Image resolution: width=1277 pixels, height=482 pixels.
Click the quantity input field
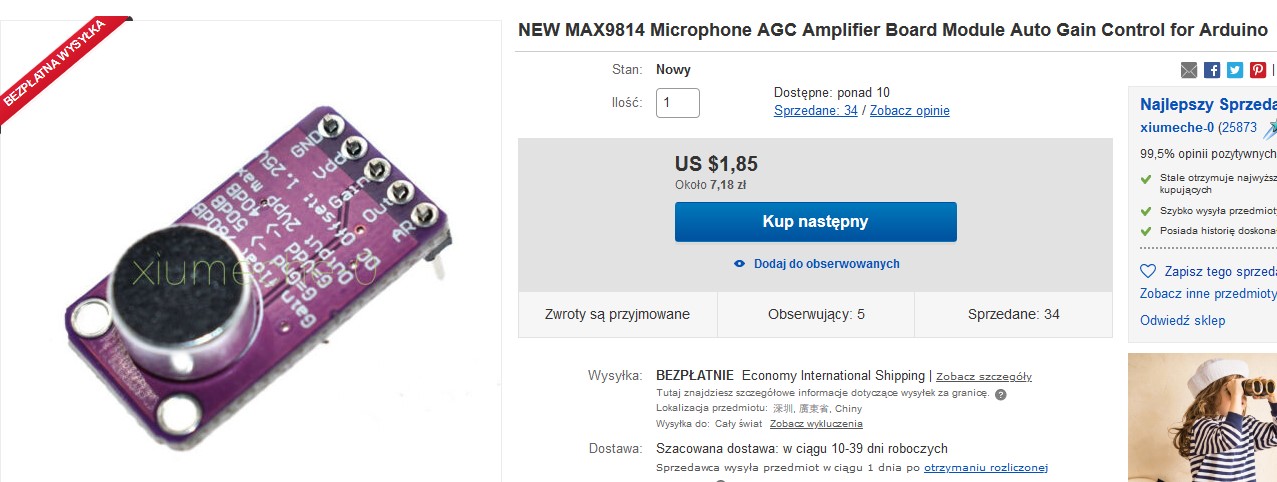pyautogui.click(x=677, y=103)
